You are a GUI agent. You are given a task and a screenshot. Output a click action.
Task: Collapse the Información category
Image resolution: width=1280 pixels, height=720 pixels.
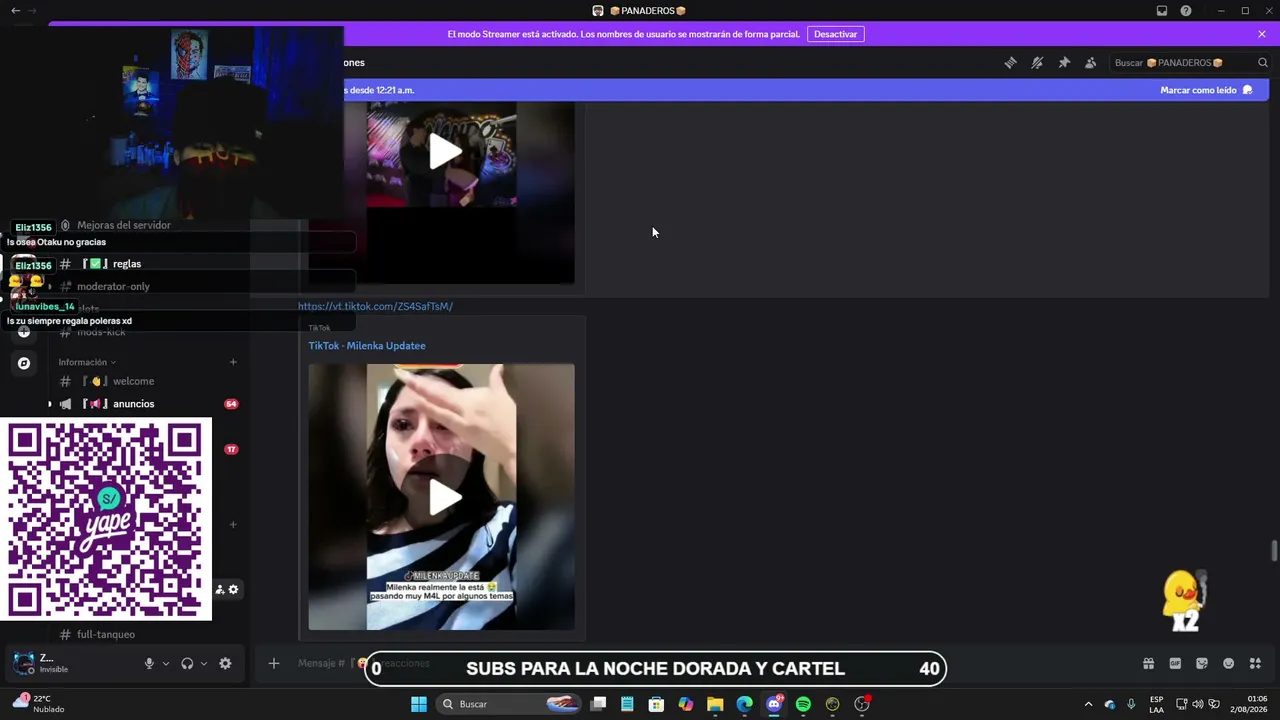click(x=87, y=362)
